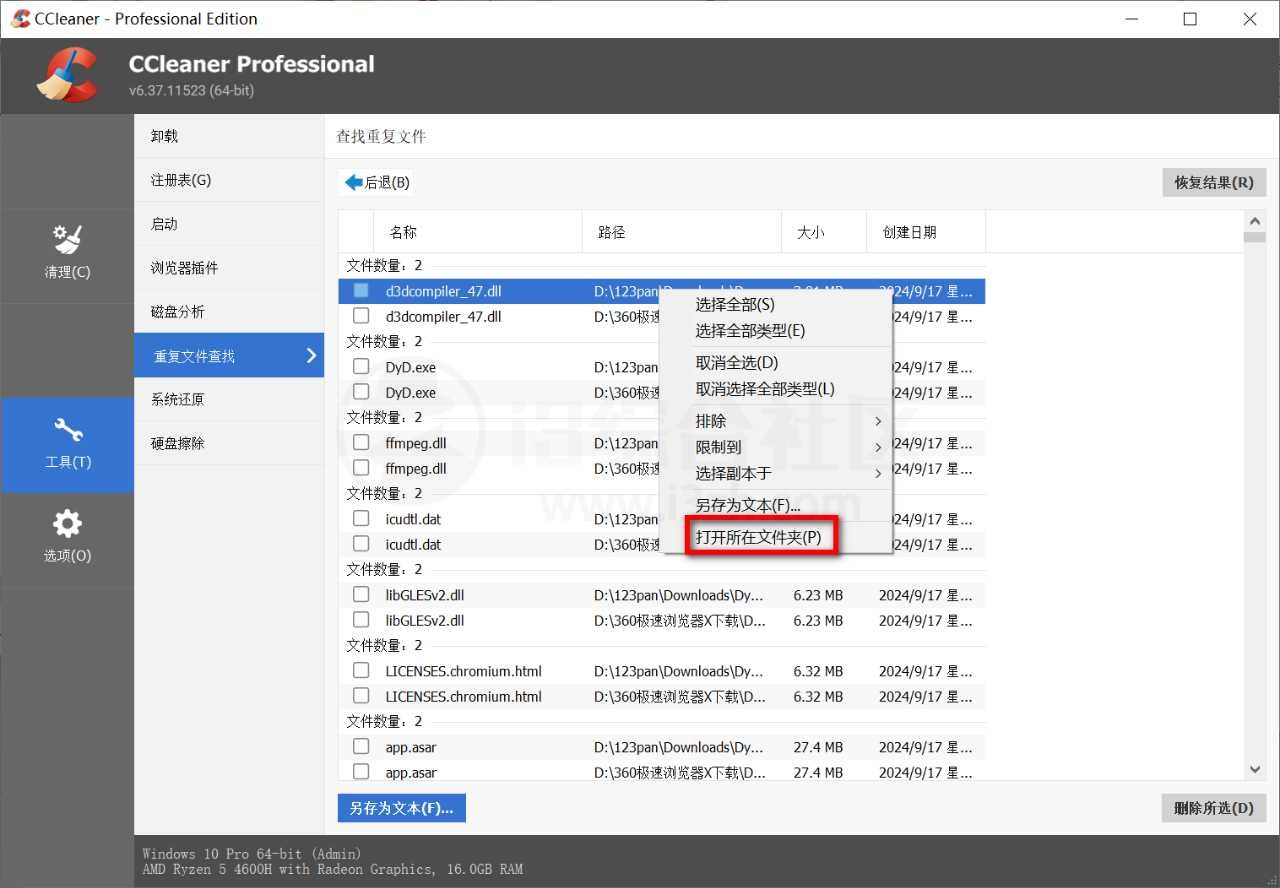Click second libGLESv2.dll 6.23 MB size
The height and width of the screenshot is (888, 1280).
pos(818,620)
